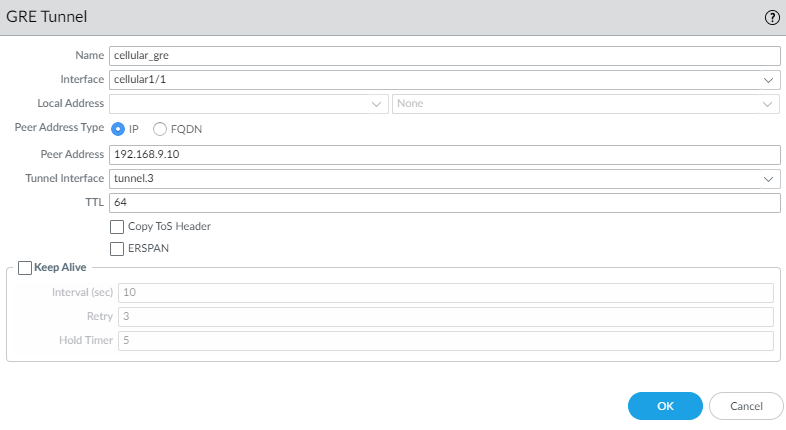The width and height of the screenshot is (786, 430).
Task: Click the Copy ToS Header label
Action: click(169, 227)
